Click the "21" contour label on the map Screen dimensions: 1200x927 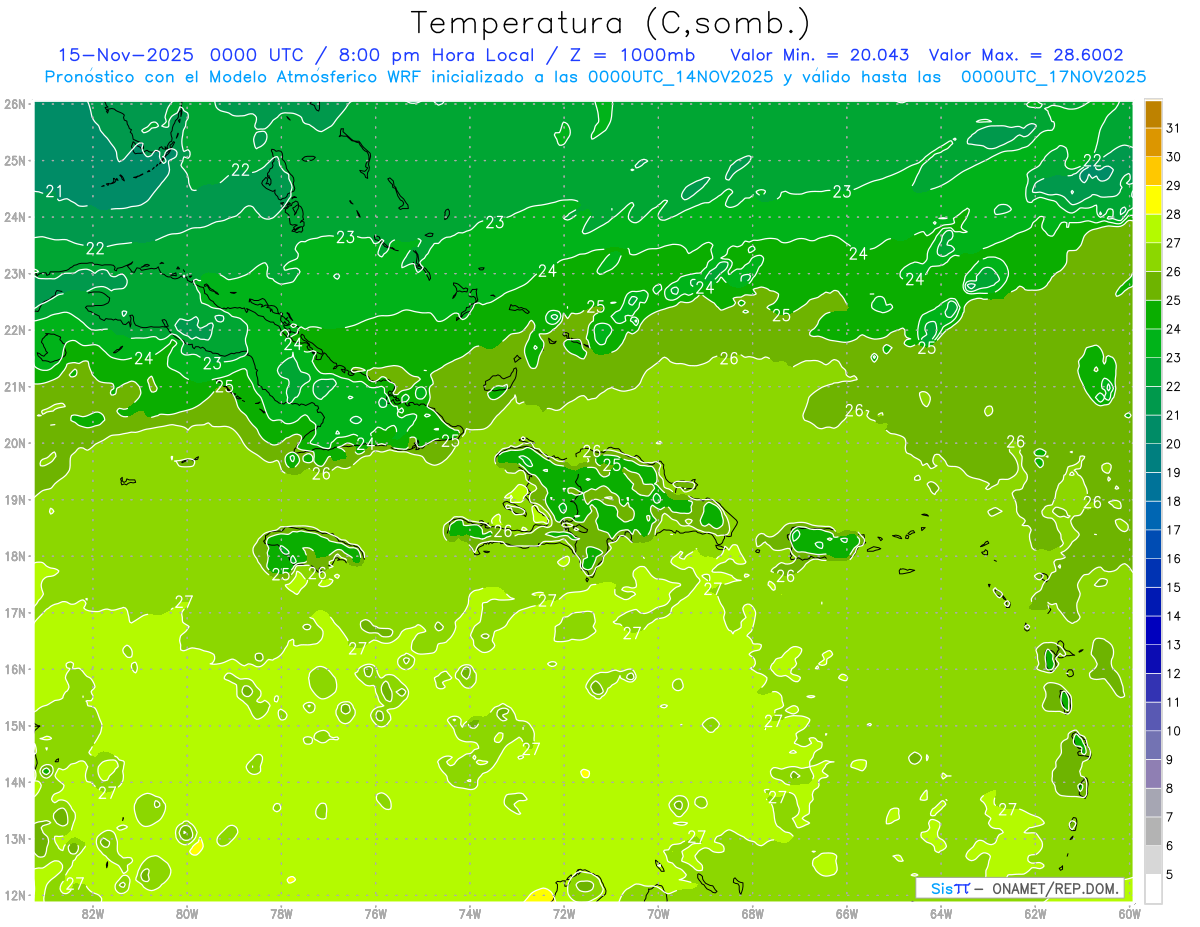click(x=54, y=191)
